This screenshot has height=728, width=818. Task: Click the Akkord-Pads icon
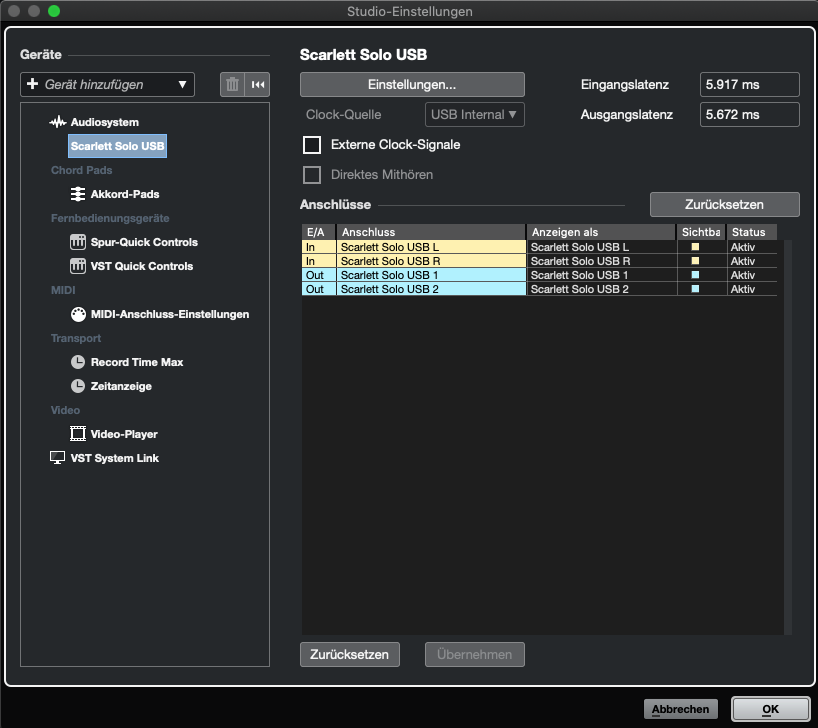click(78, 194)
